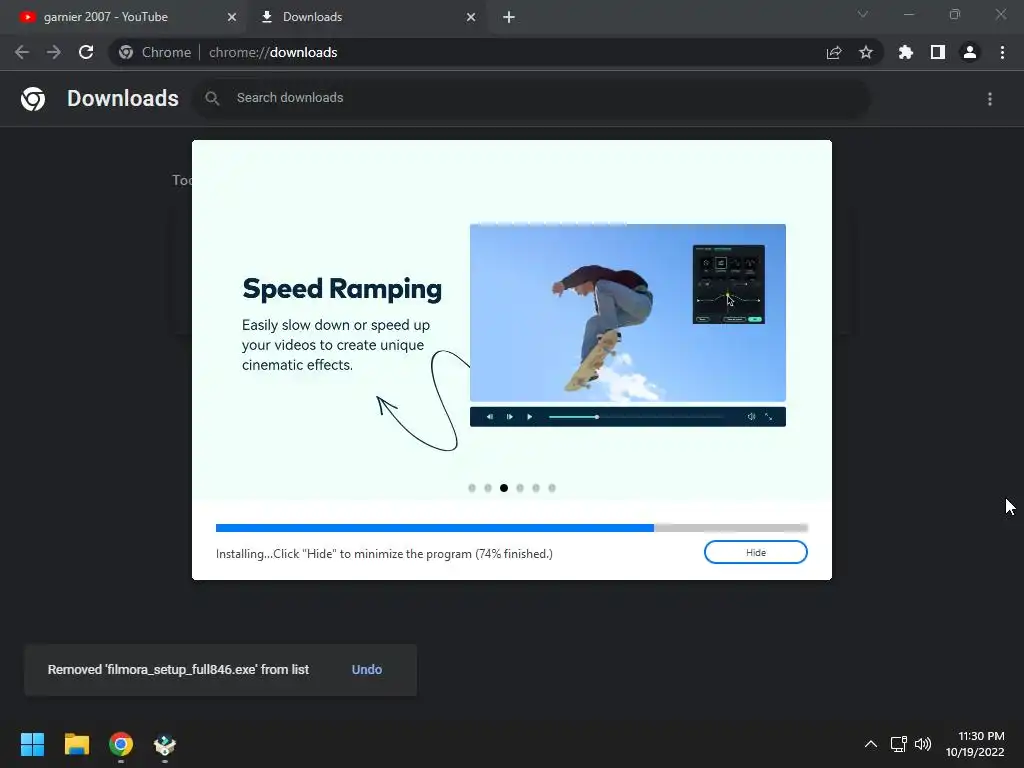Open the Chrome three-dot menu
The height and width of the screenshot is (768, 1024).
coord(1002,52)
